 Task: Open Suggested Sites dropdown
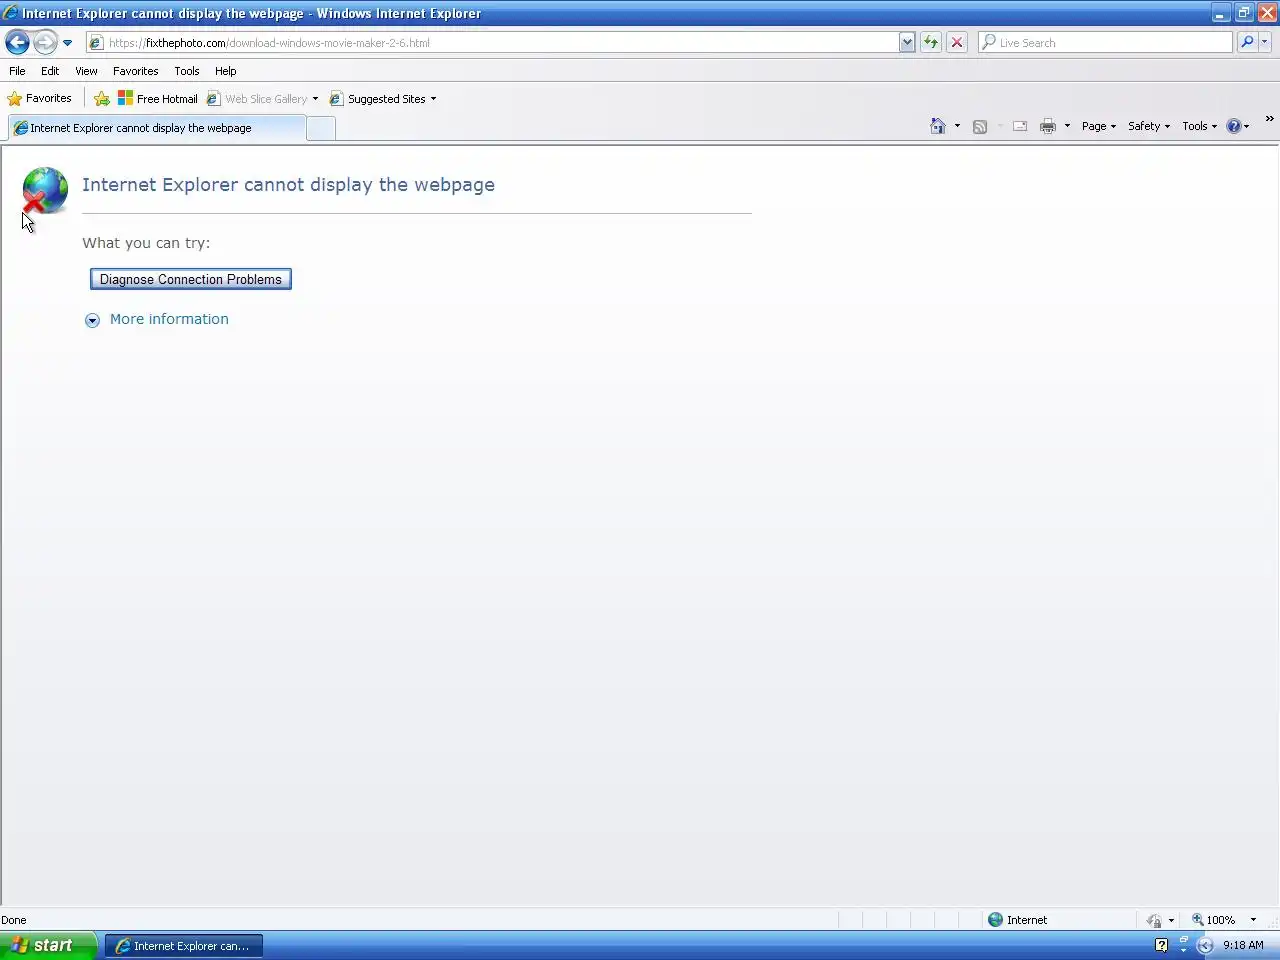383,99
